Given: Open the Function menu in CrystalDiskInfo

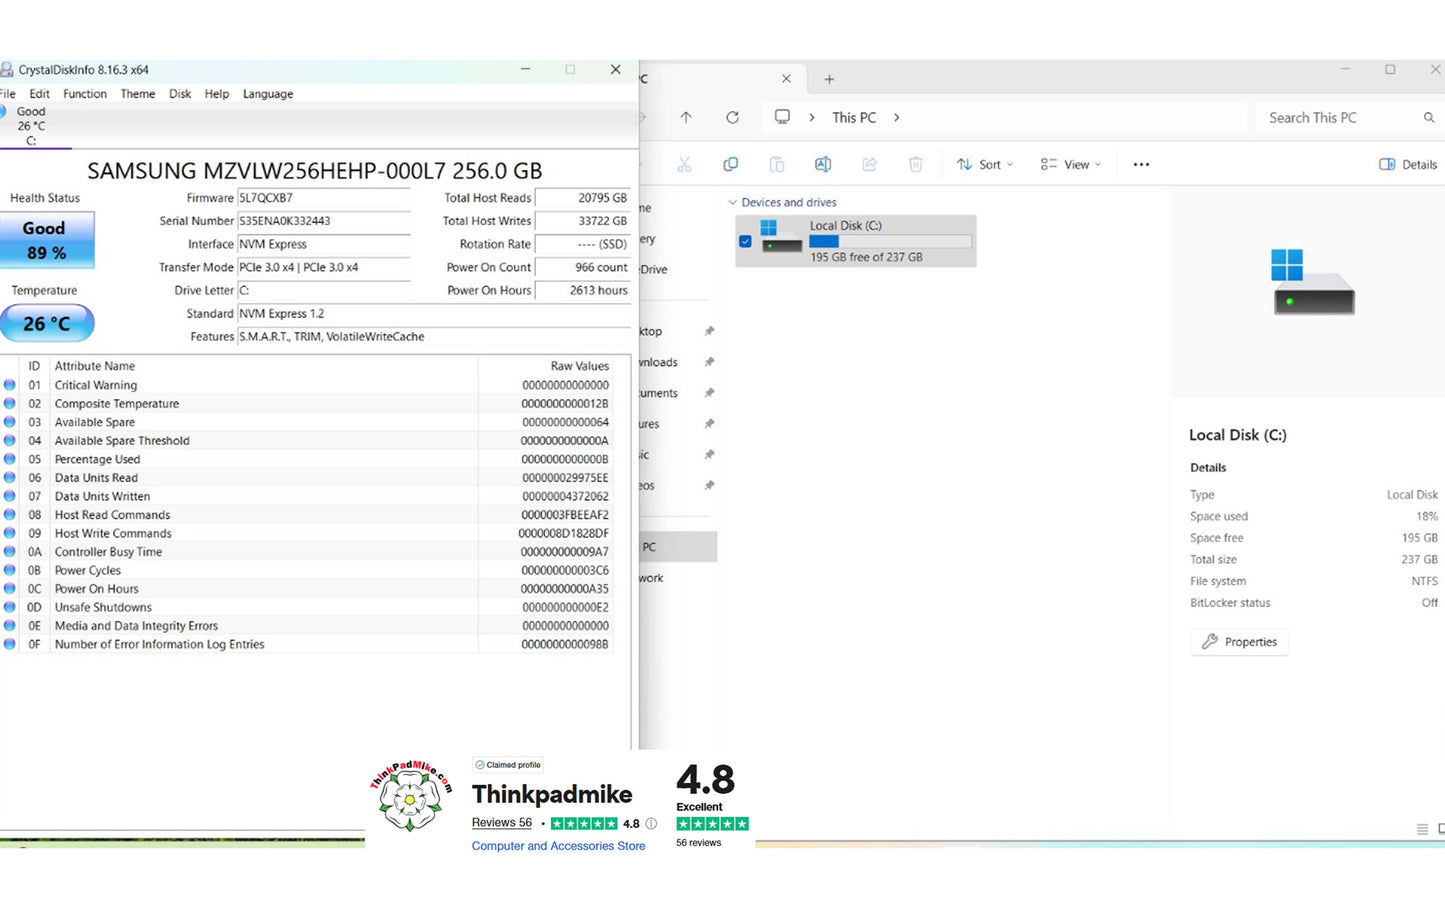Looking at the screenshot, I should [x=85, y=94].
